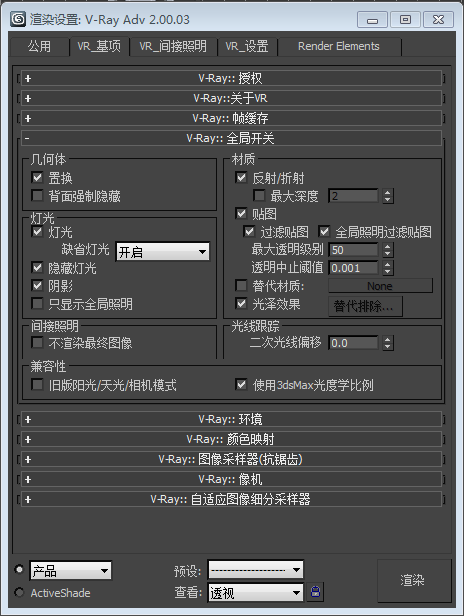Open the VR_设置 tab
Image resolution: width=464 pixels, height=616 pixels.
pos(247,46)
